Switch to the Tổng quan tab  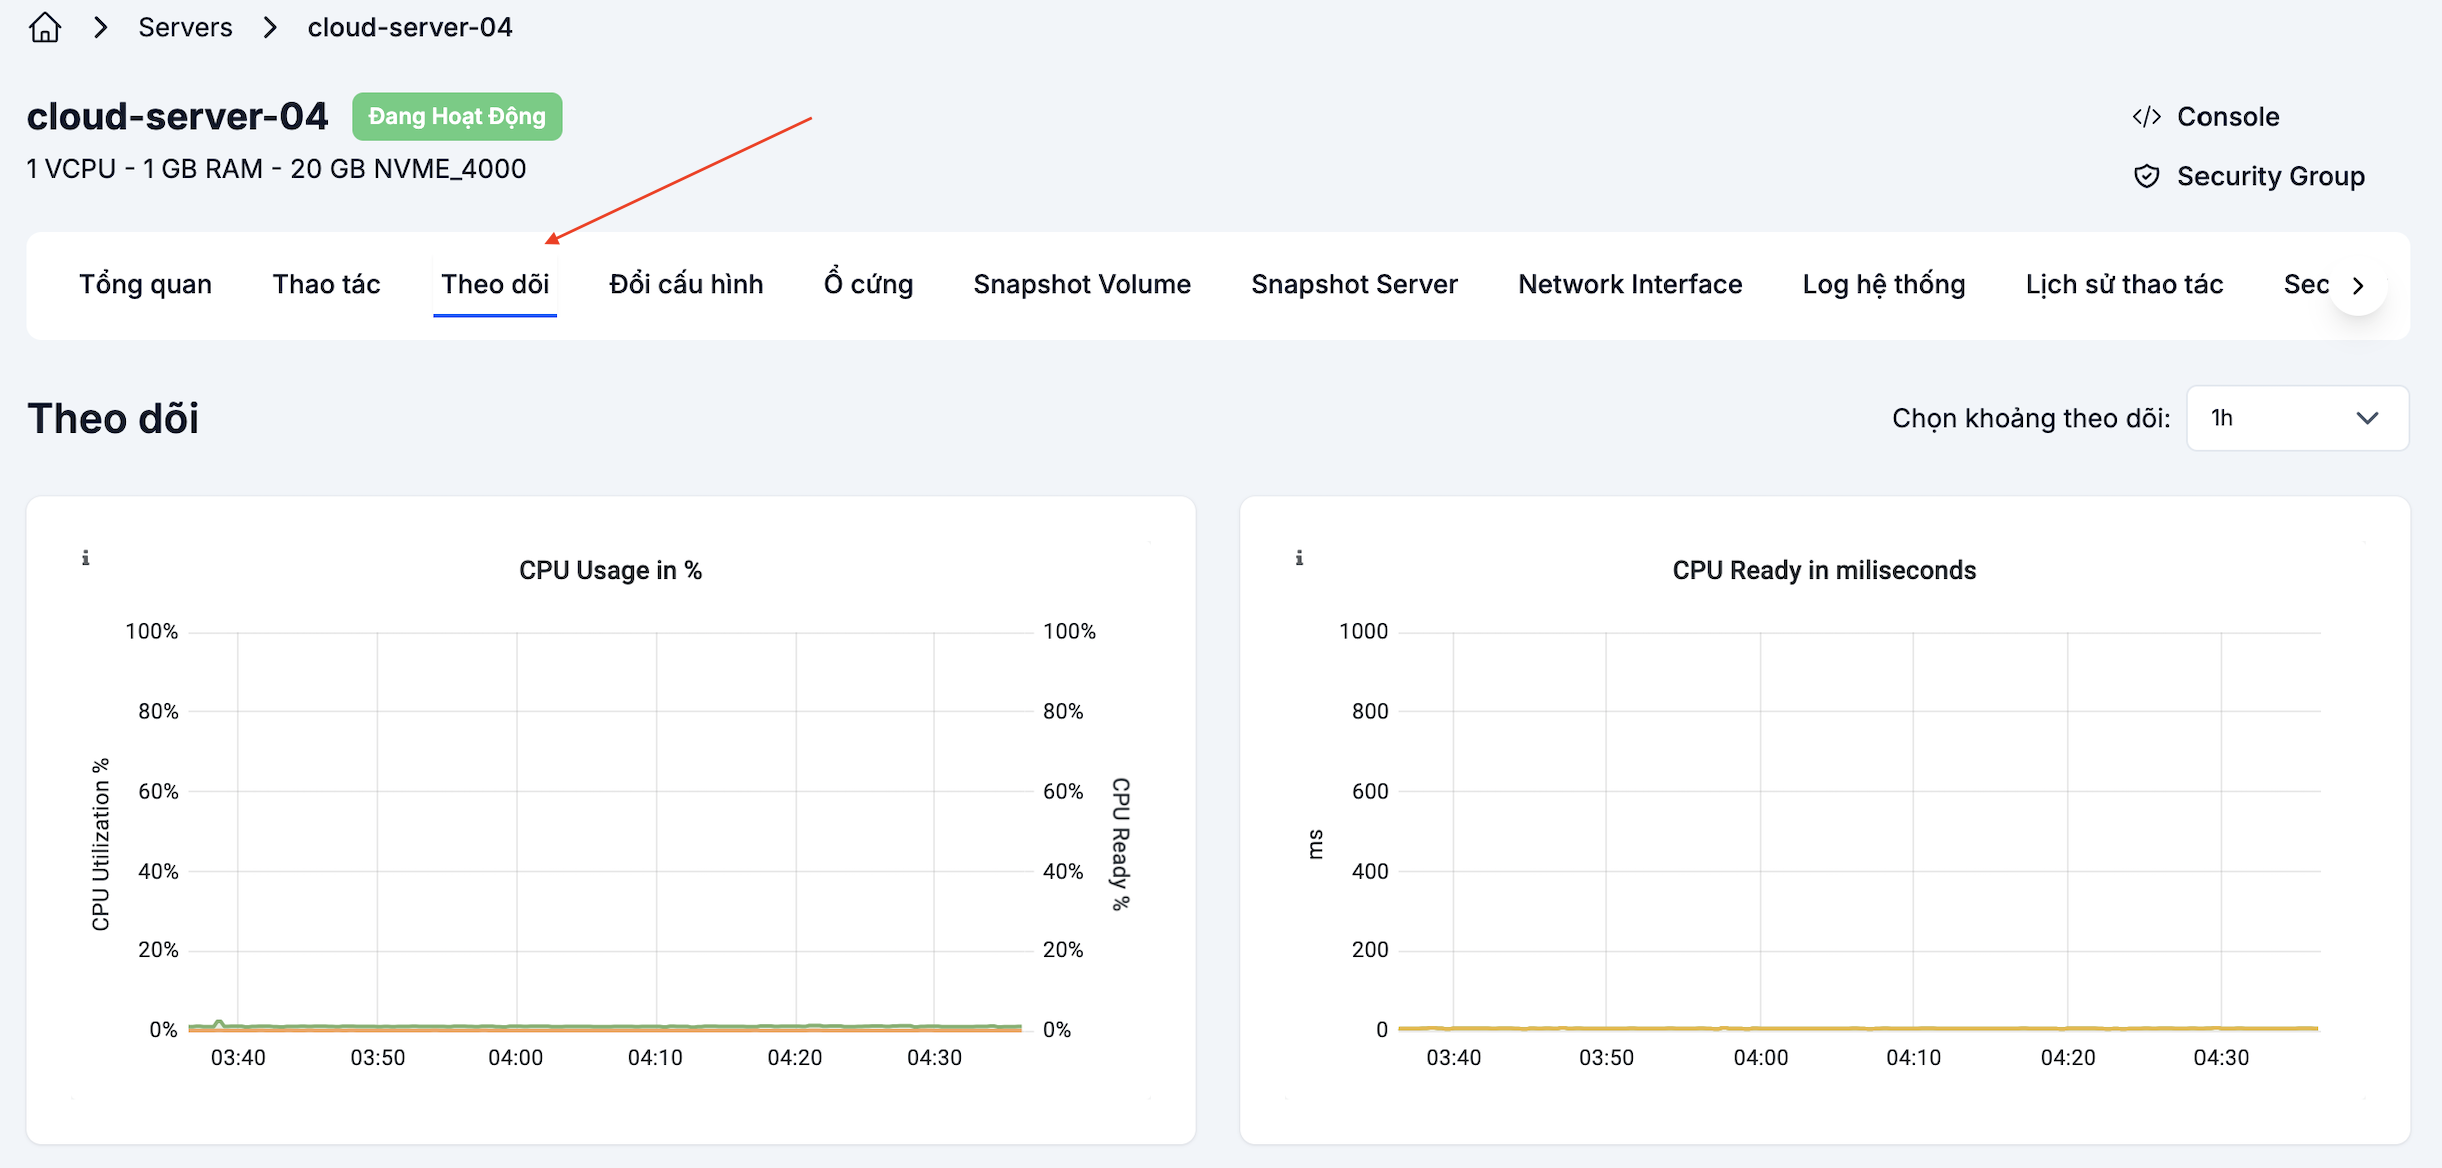click(145, 285)
